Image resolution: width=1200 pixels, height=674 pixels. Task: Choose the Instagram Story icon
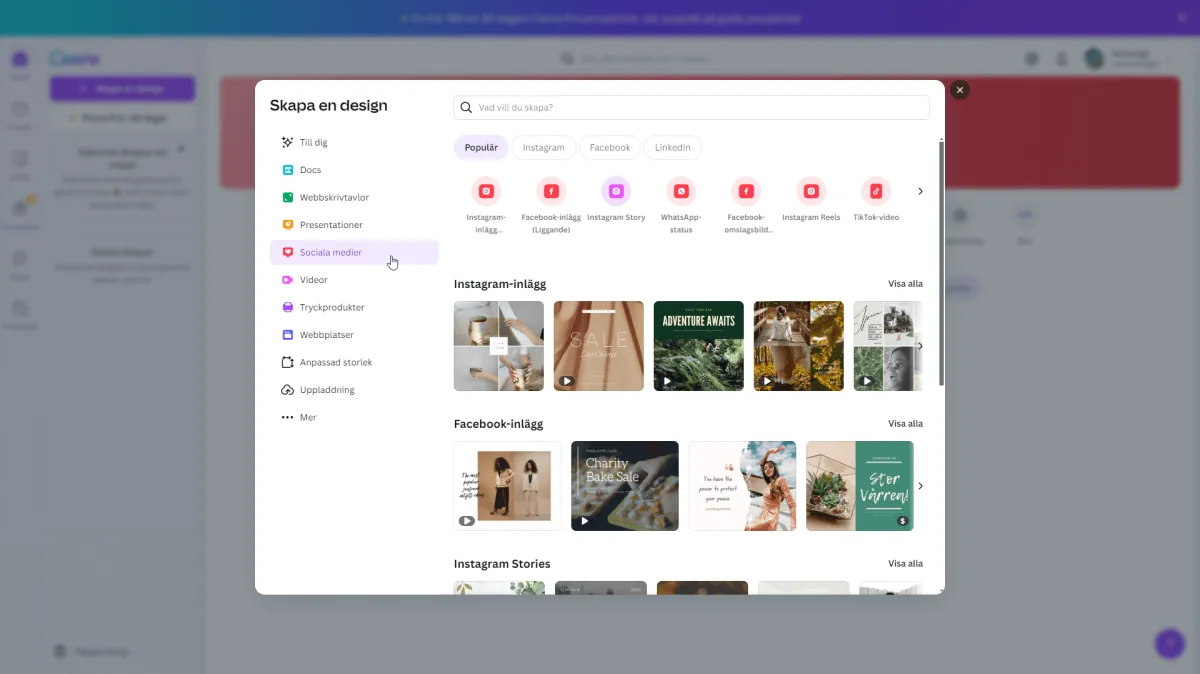tap(616, 191)
